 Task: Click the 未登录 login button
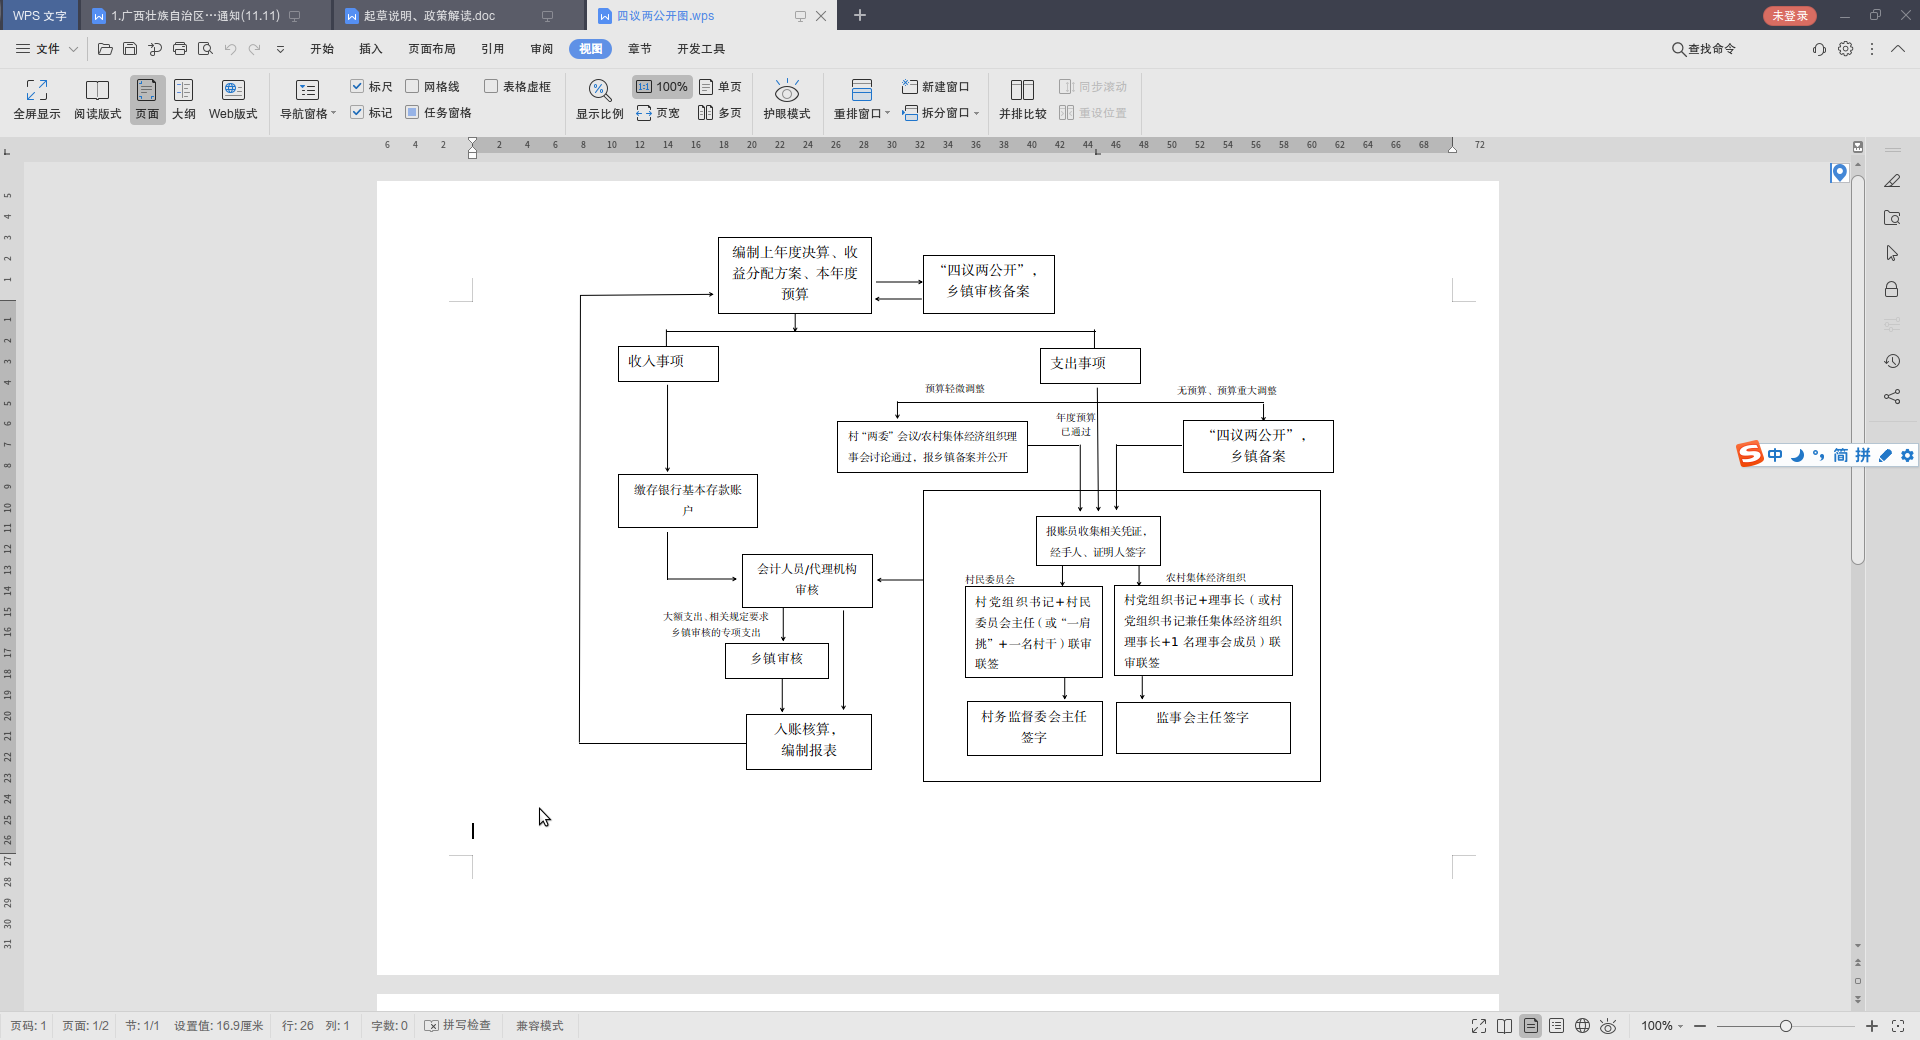[x=1789, y=16]
